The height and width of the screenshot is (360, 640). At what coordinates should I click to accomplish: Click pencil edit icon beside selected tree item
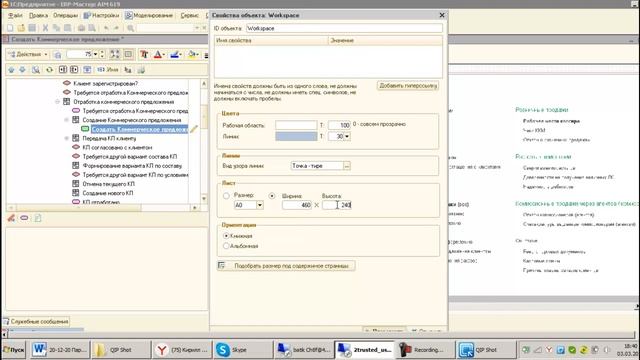[x=194, y=129]
